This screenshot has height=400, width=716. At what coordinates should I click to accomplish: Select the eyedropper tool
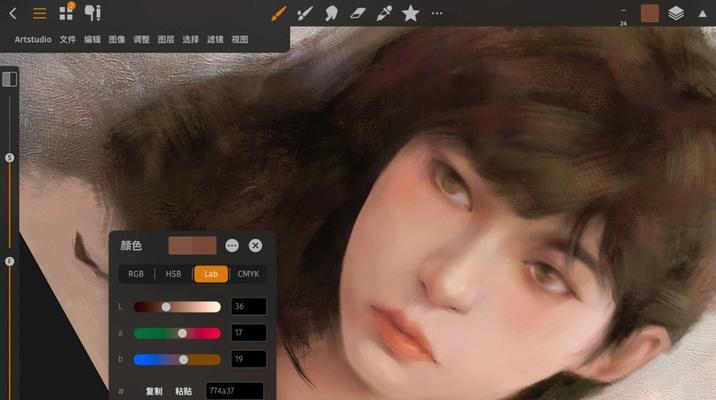click(x=384, y=13)
